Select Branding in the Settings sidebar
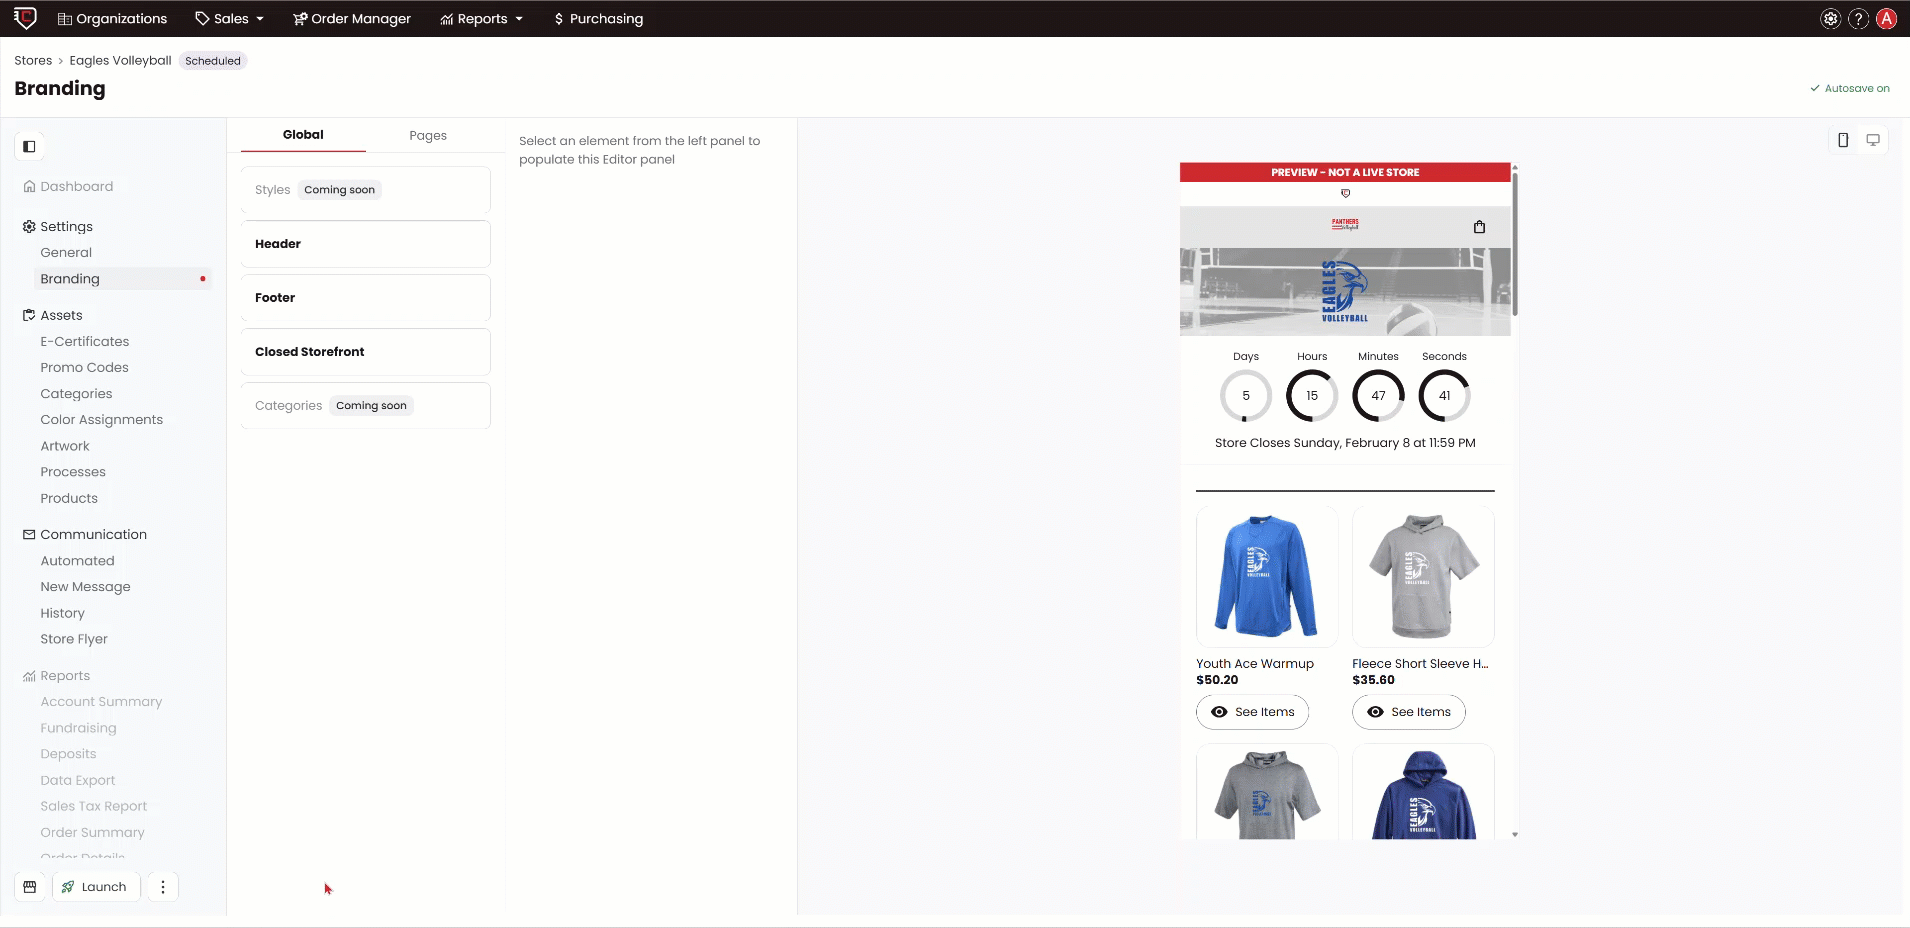 click(70, 278)
